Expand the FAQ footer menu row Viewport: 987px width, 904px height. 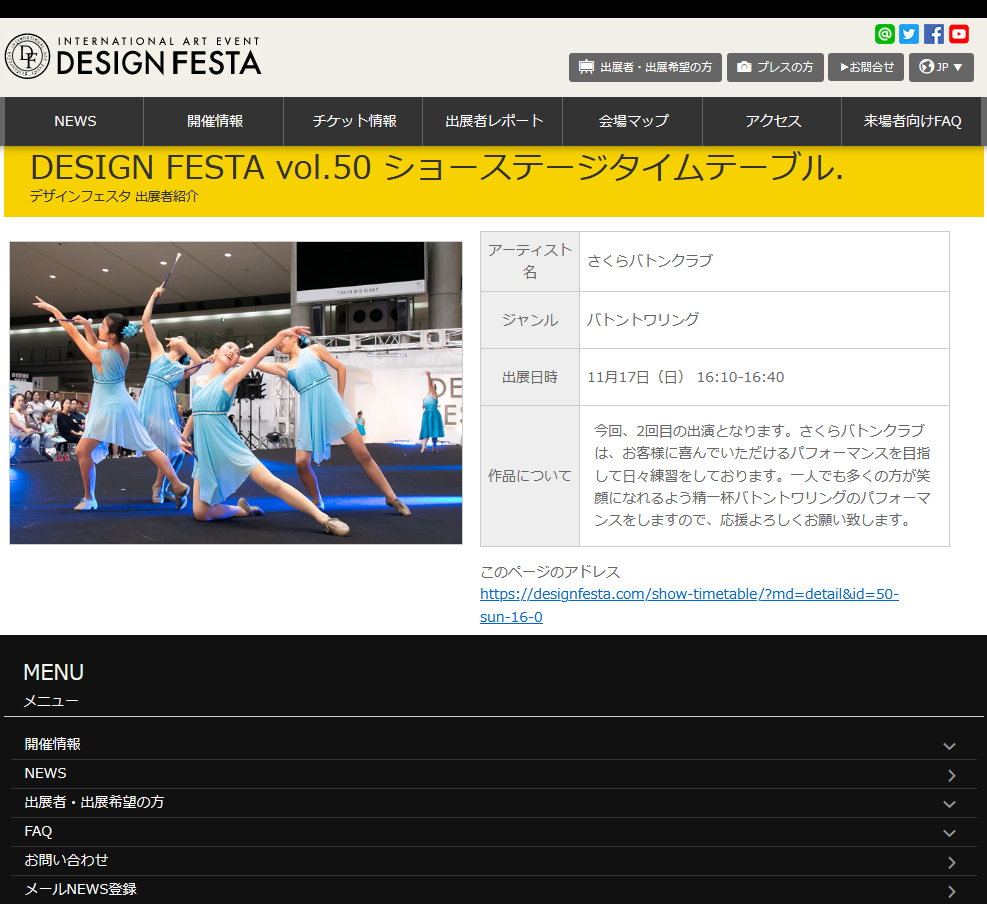point(949,832)
